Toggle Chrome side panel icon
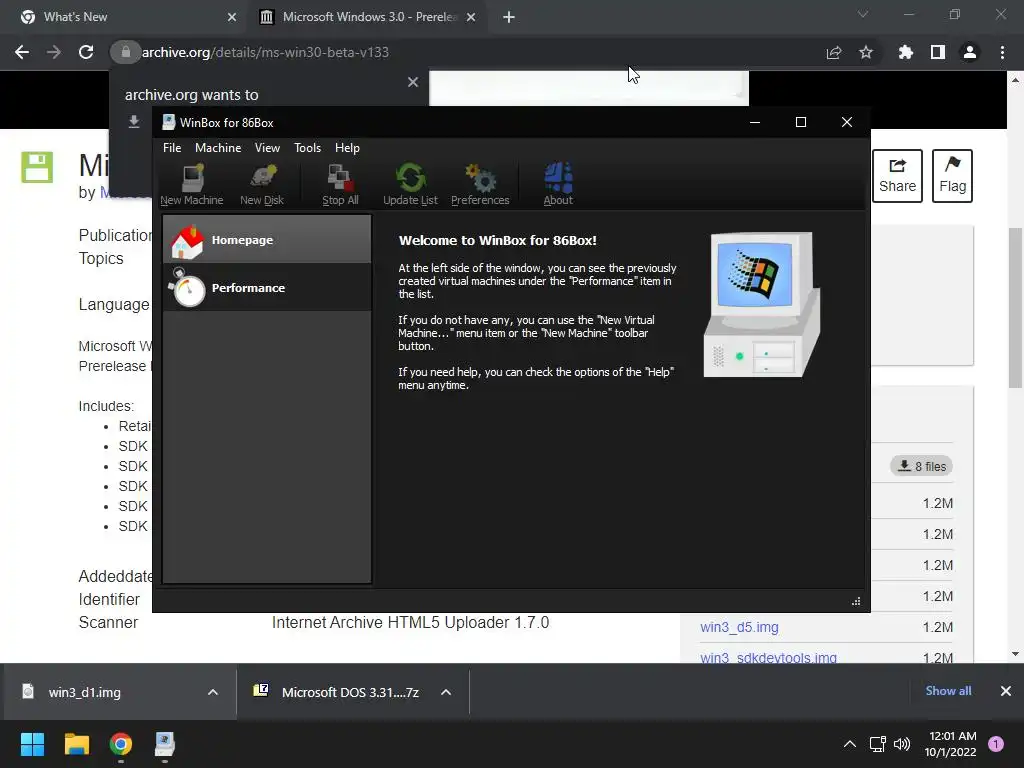Screen dimensions: 1024x768 click(x=938, y=52)
